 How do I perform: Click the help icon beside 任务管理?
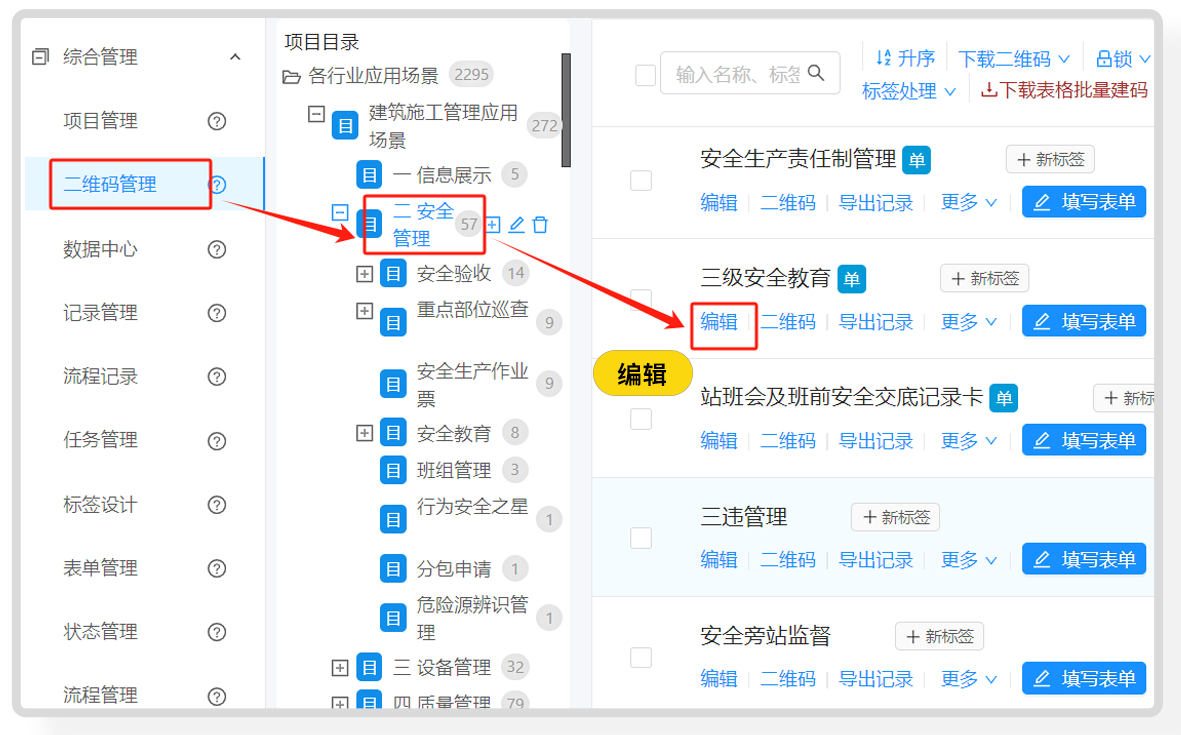coord(217,441)
